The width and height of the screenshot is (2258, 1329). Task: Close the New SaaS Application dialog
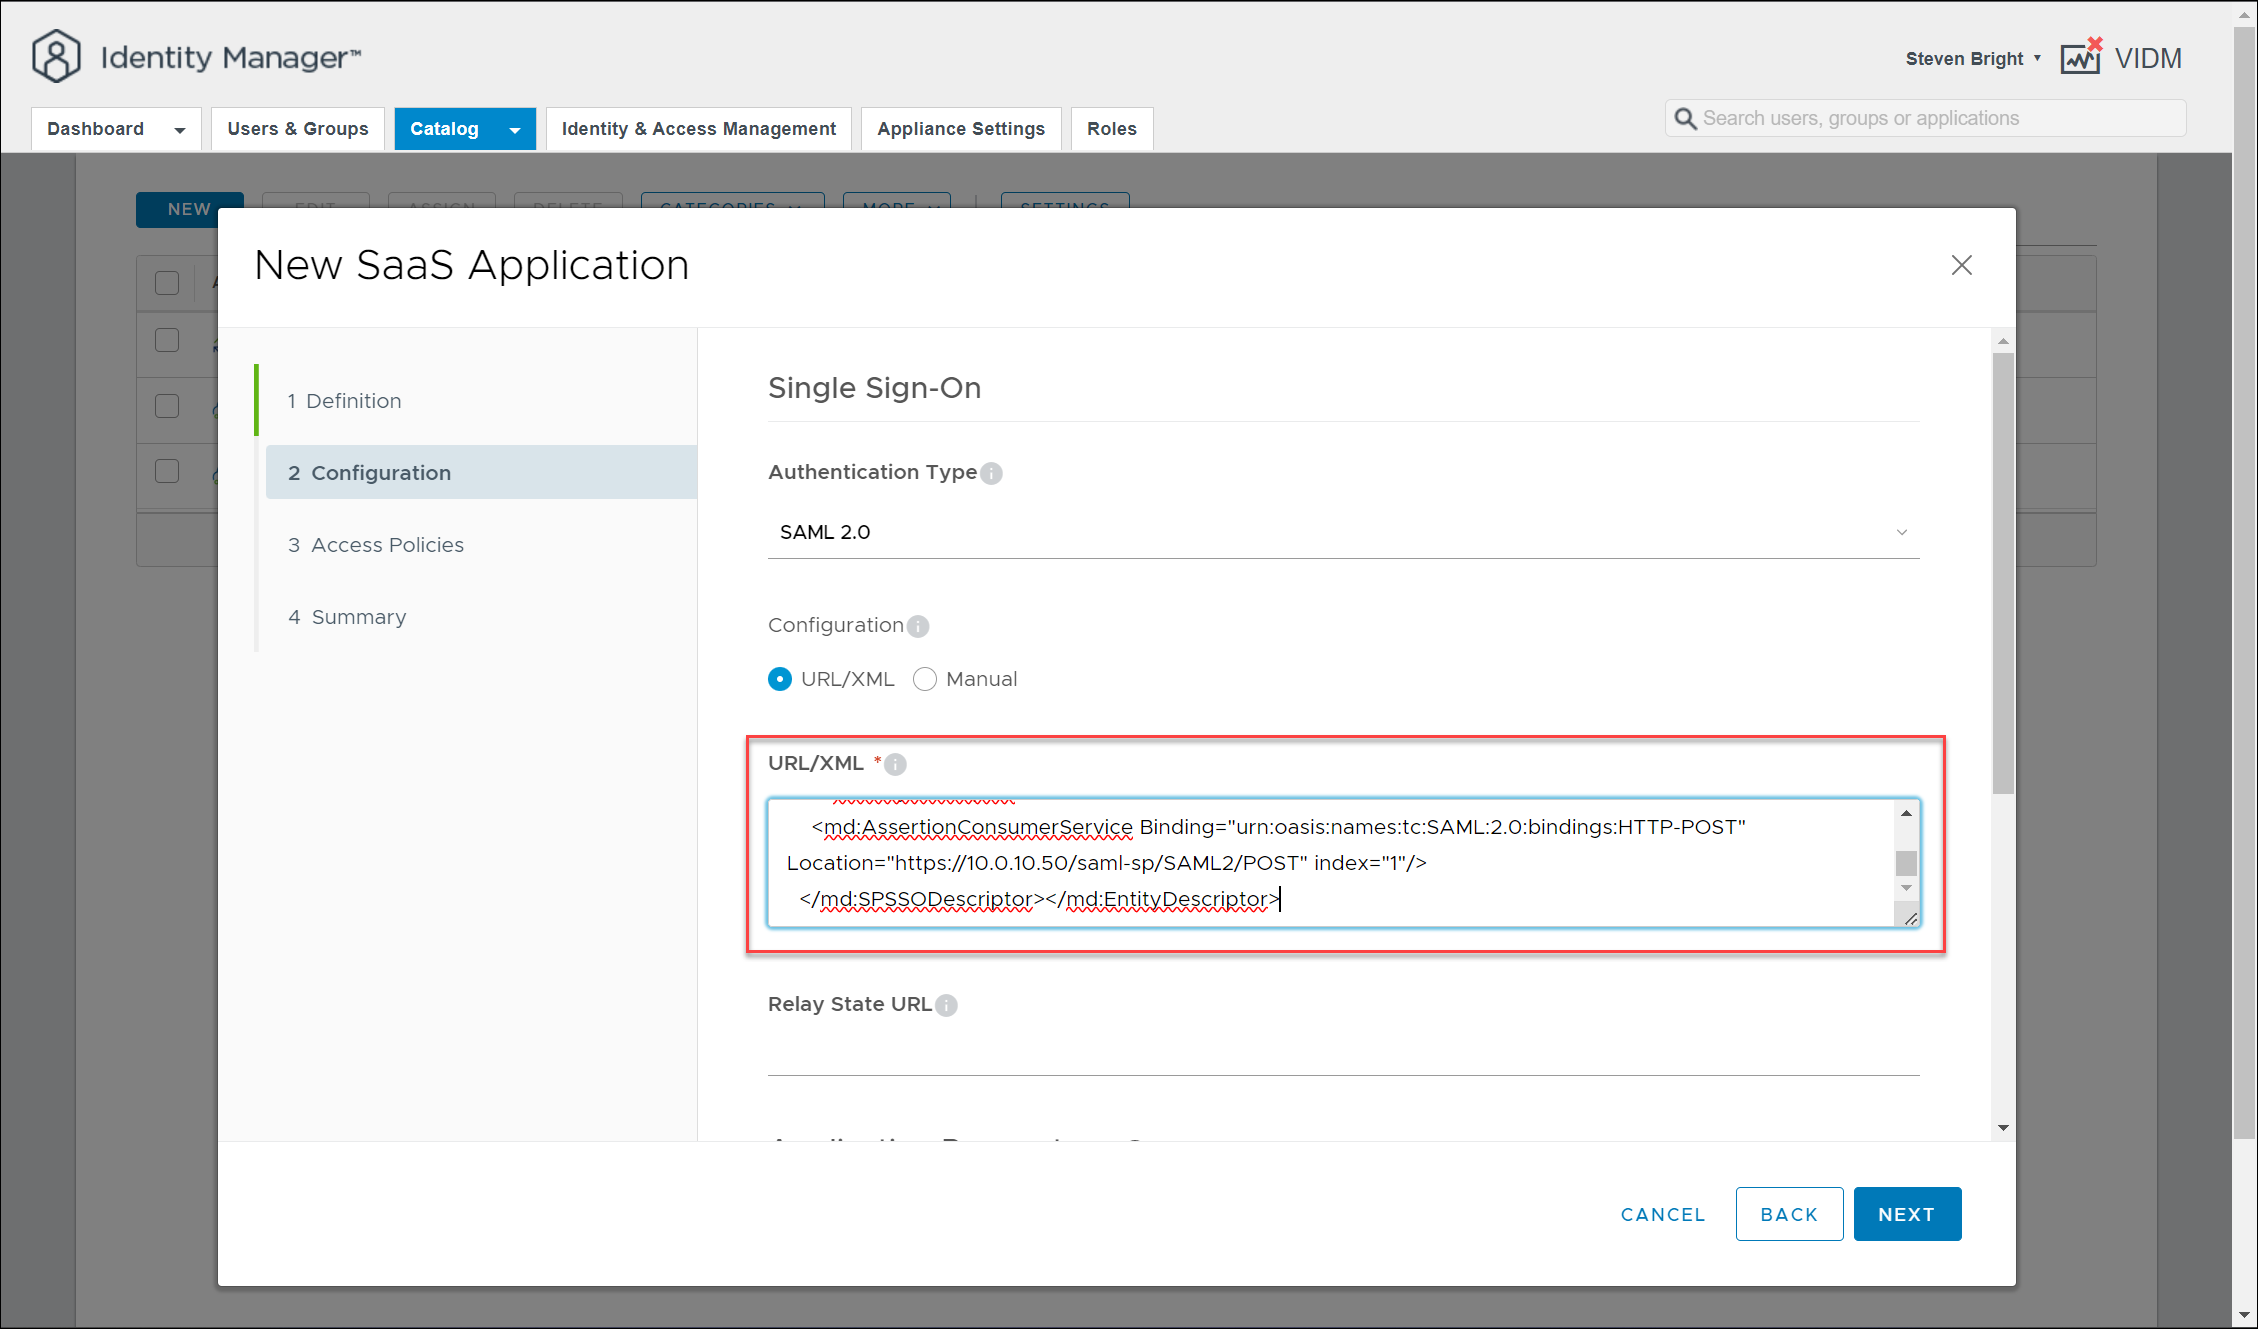pyautogui.click(x=1961, y=265)
